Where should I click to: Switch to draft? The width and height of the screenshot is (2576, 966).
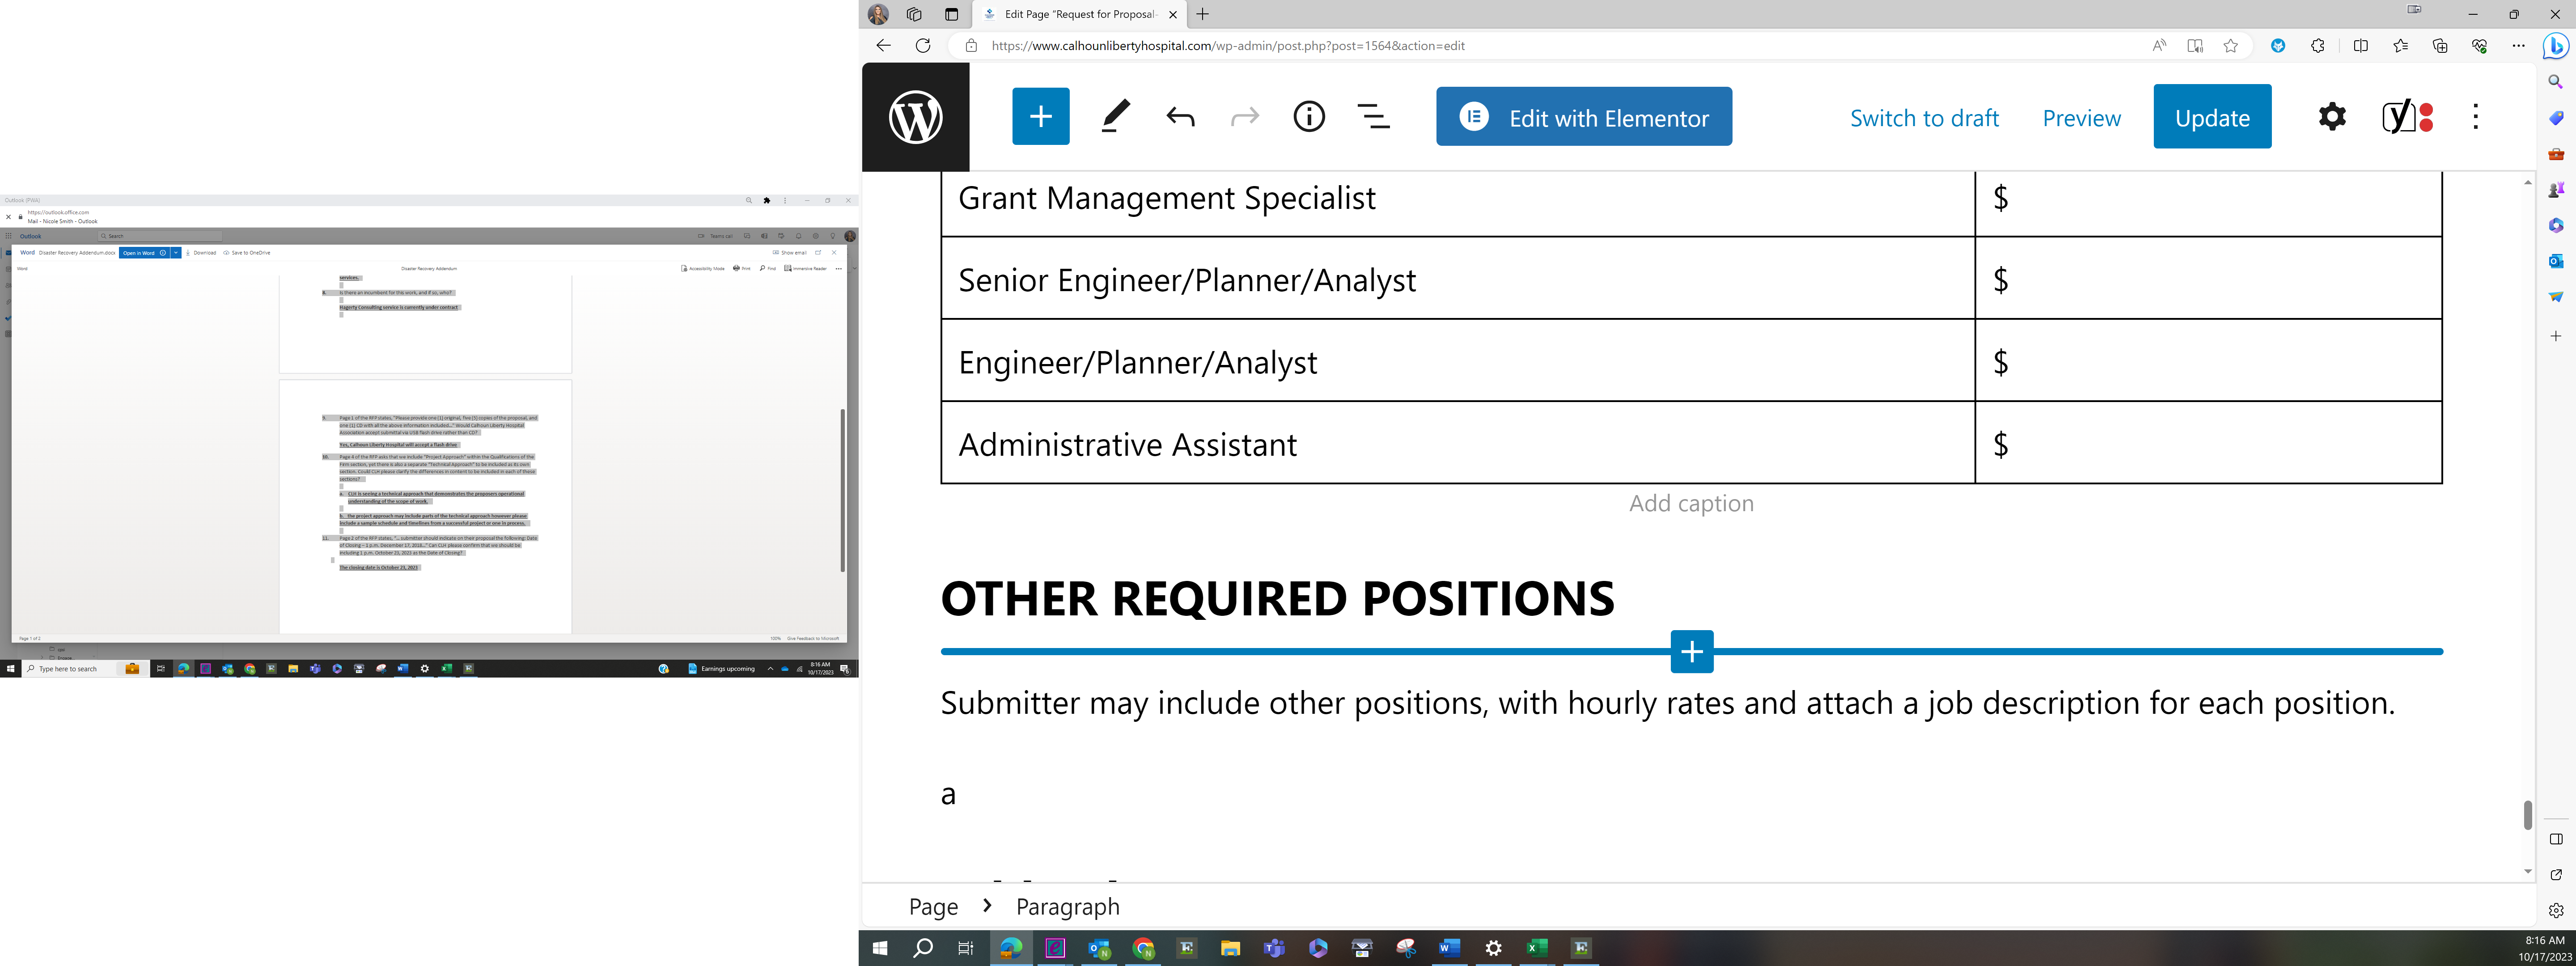(1924, 118)
